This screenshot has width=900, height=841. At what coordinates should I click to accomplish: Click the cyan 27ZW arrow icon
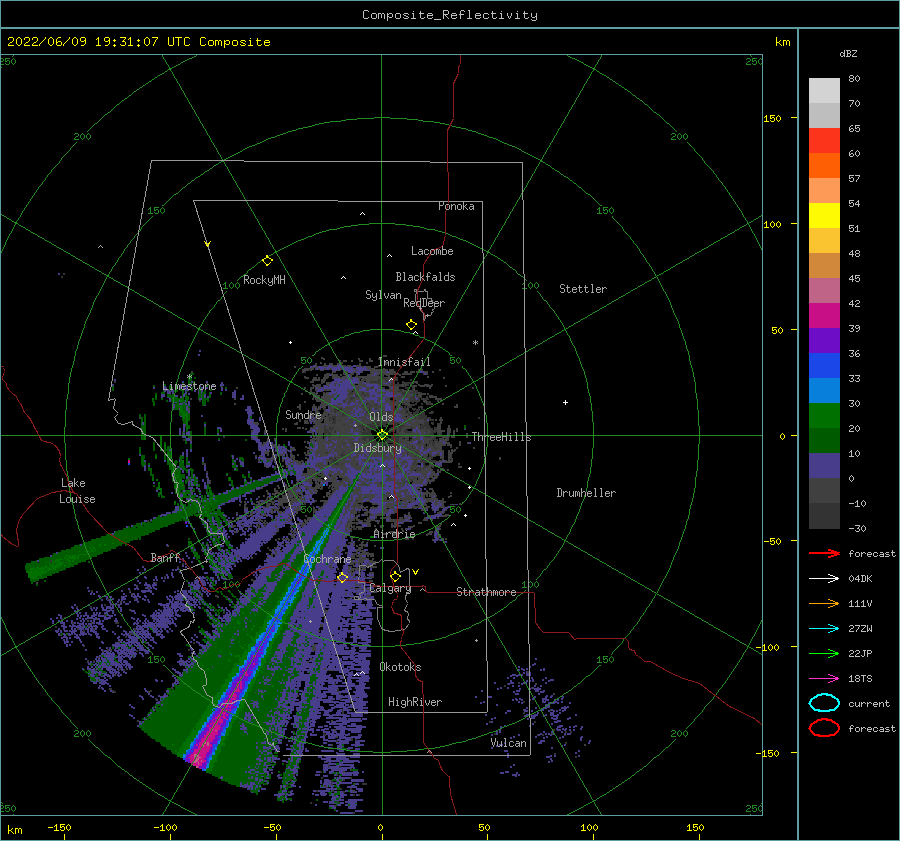[x=824, y=629]
